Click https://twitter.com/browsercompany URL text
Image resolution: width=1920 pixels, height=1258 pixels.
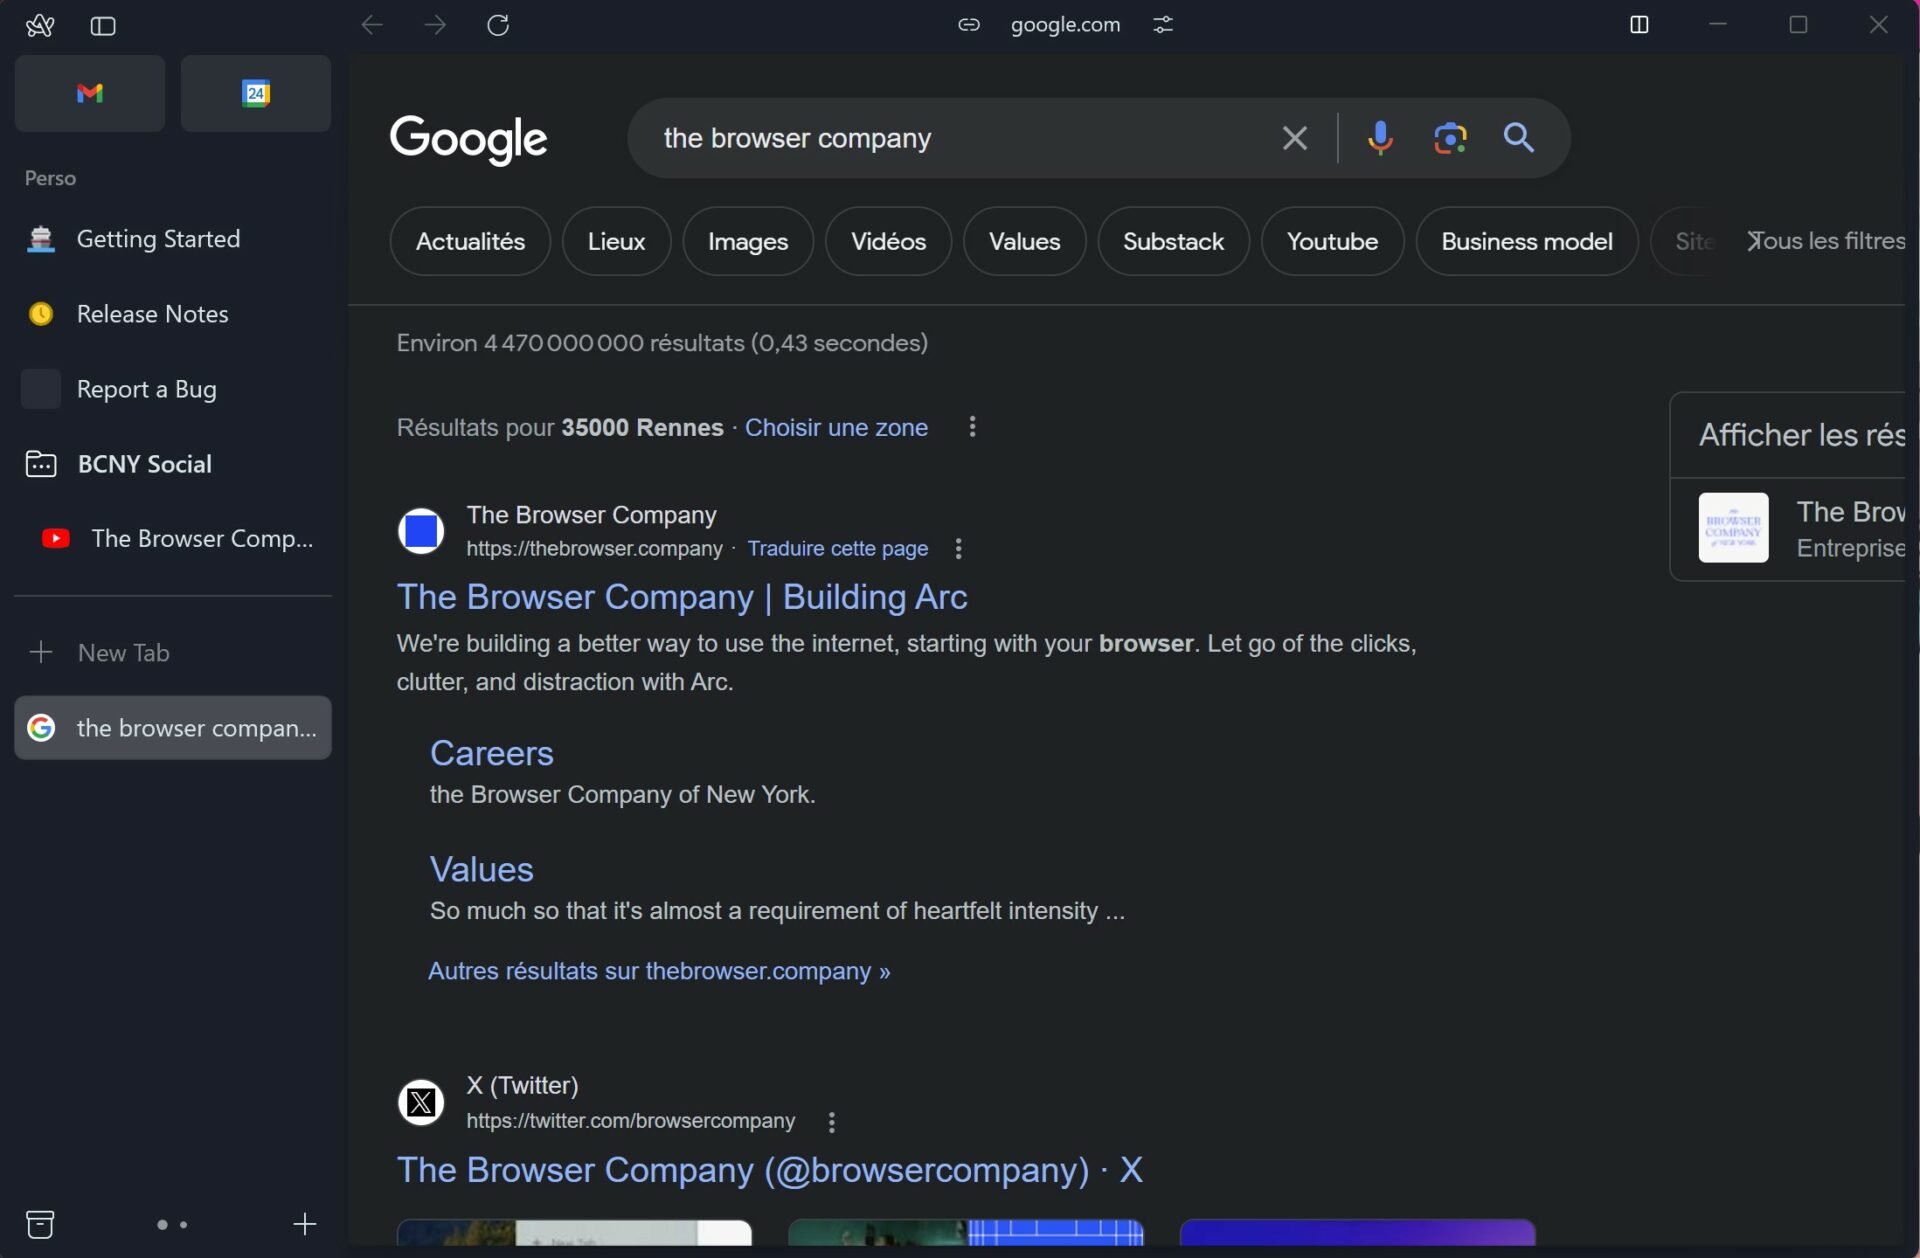point(630,1121)
